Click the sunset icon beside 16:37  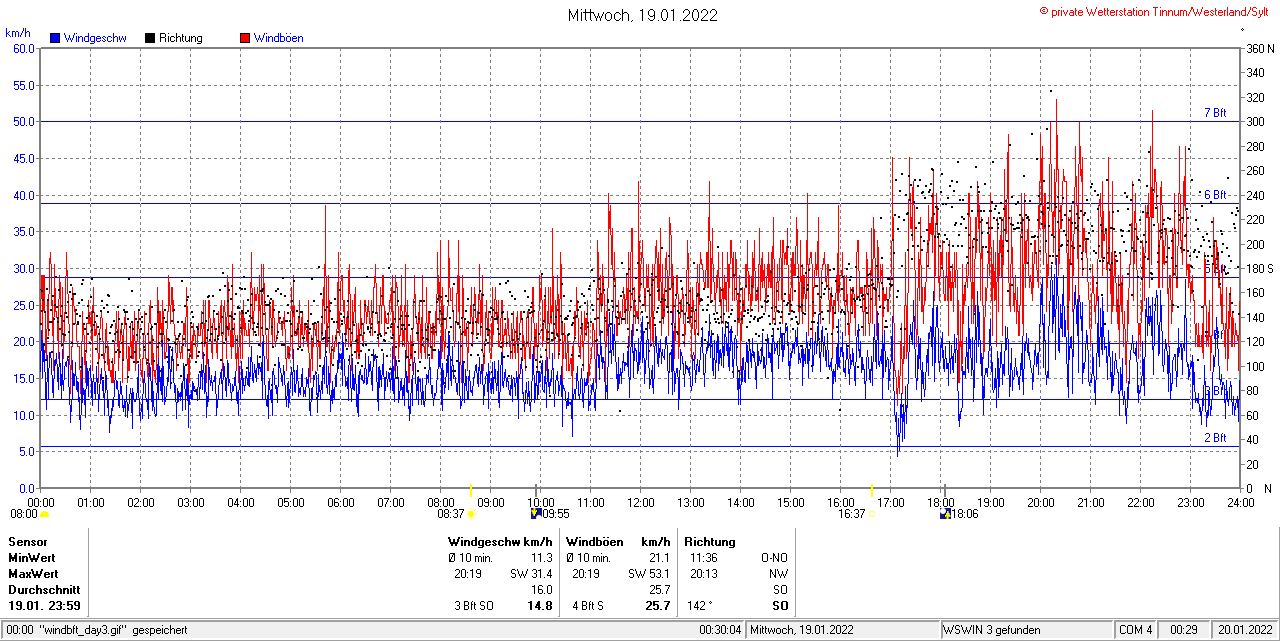pyautogui.click(x=872, y=514)
